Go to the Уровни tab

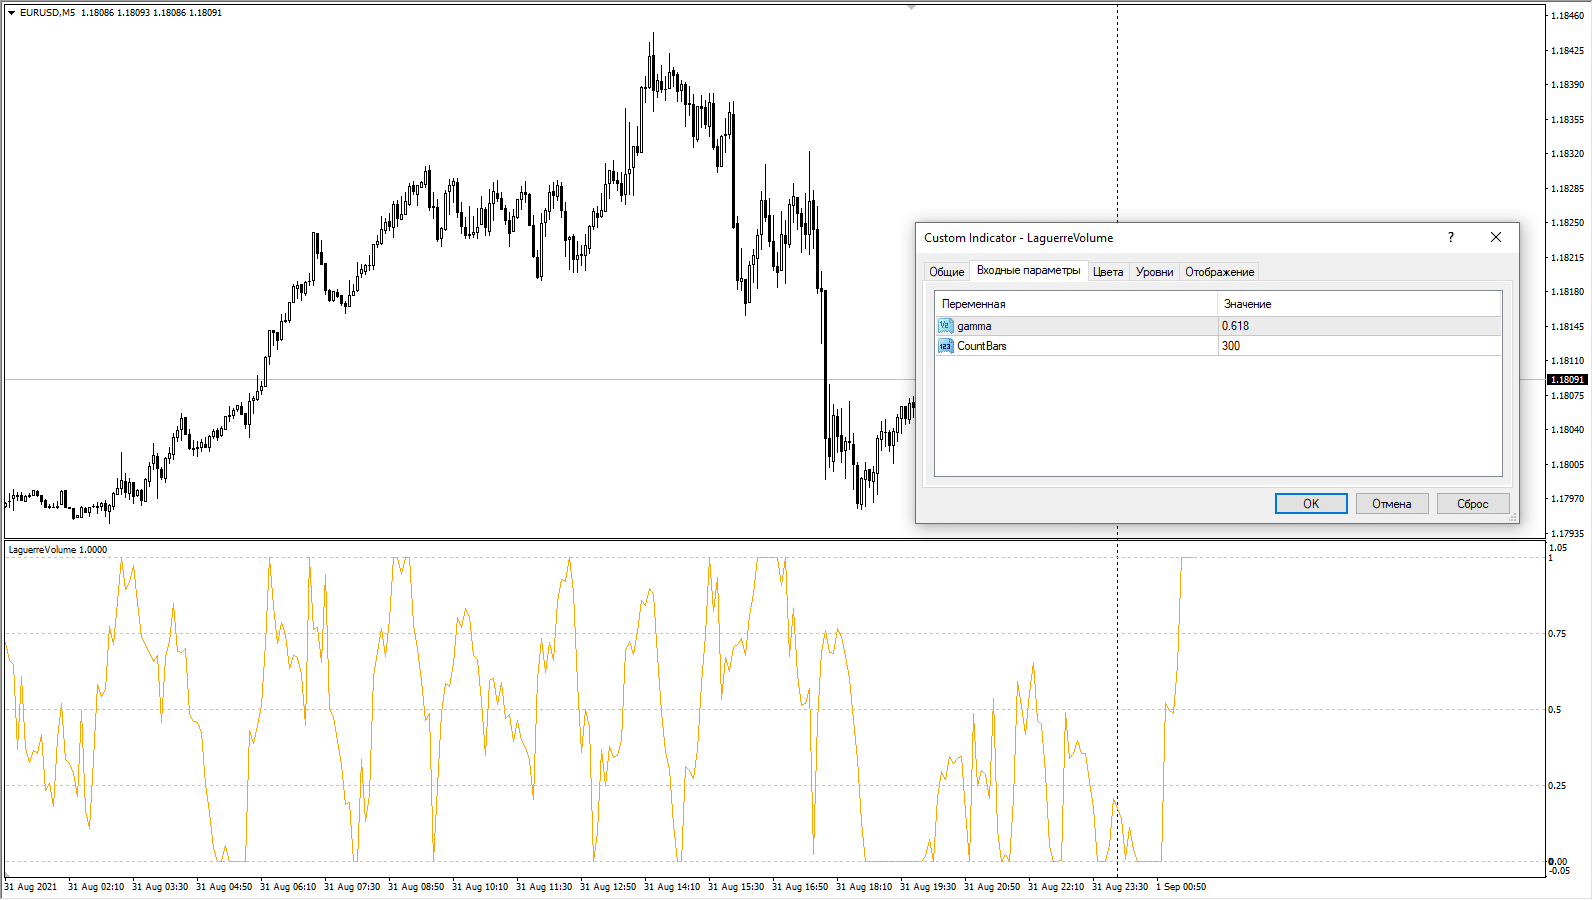coord(1154,272)
